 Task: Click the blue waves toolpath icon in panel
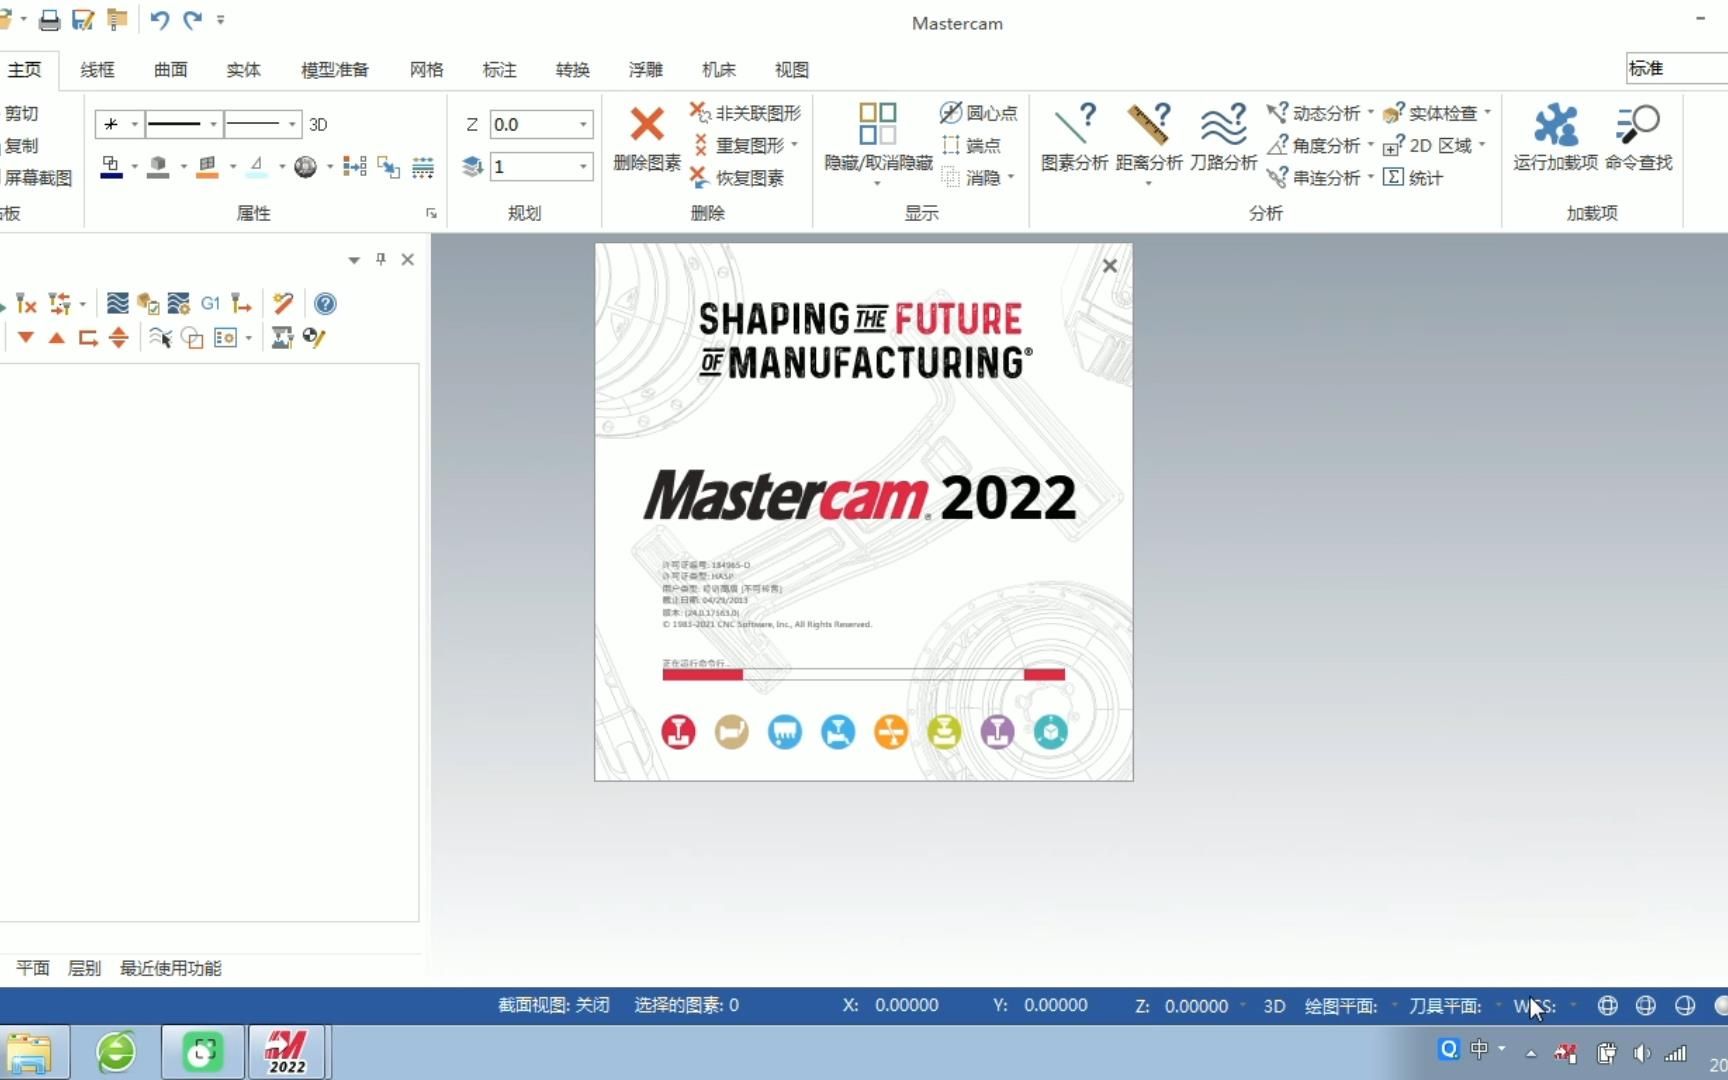point(117,303)
